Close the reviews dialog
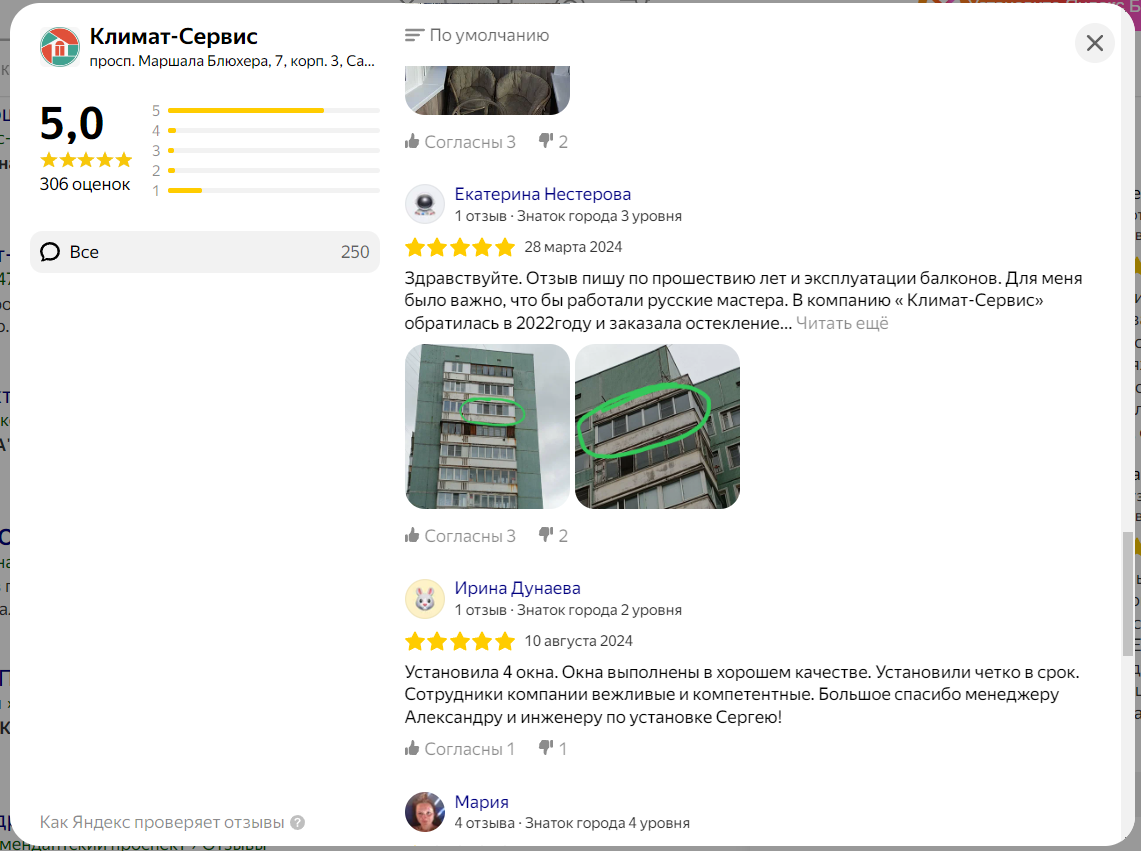Screen dimensions: 1141x851 coord(1094,43)
